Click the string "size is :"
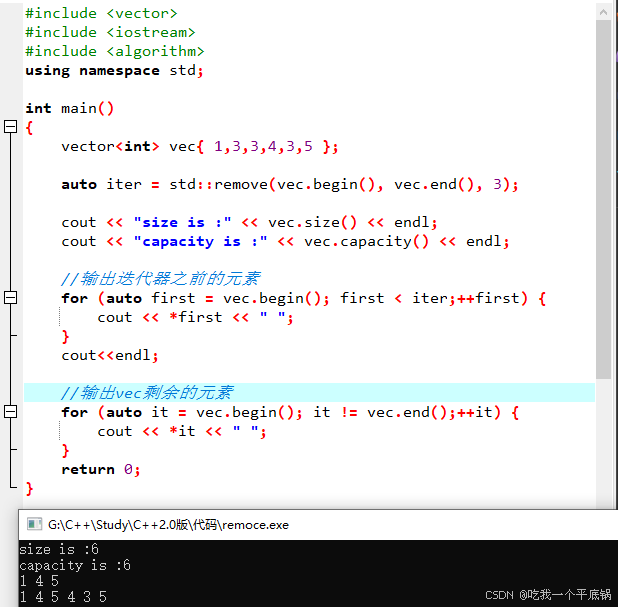 point(182,222)
